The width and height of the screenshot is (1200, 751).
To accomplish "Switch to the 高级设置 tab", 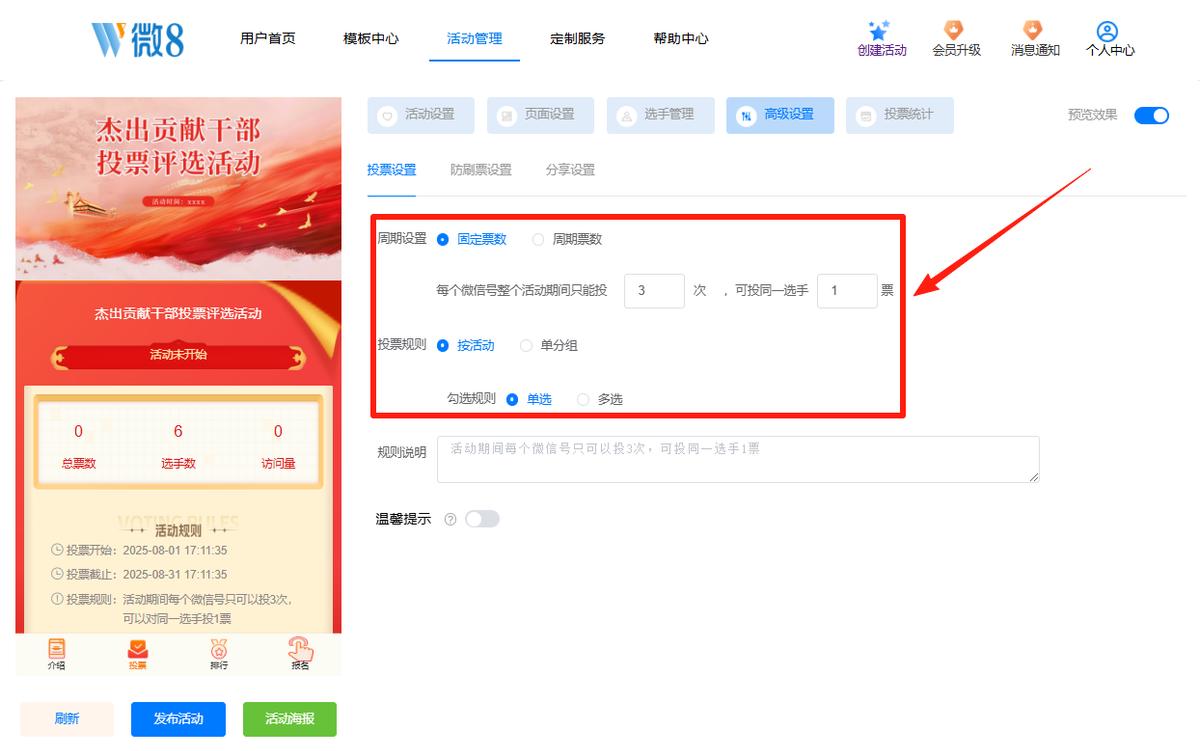I will click(780, 115).
